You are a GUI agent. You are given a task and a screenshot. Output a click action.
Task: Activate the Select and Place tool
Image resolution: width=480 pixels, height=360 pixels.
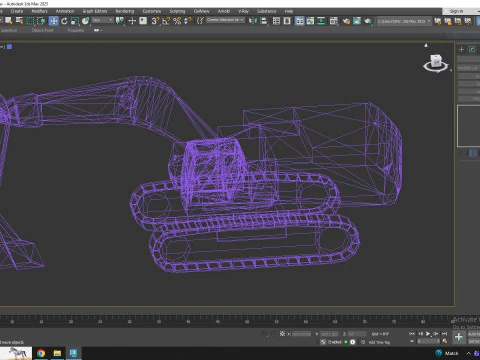[86, 21]
